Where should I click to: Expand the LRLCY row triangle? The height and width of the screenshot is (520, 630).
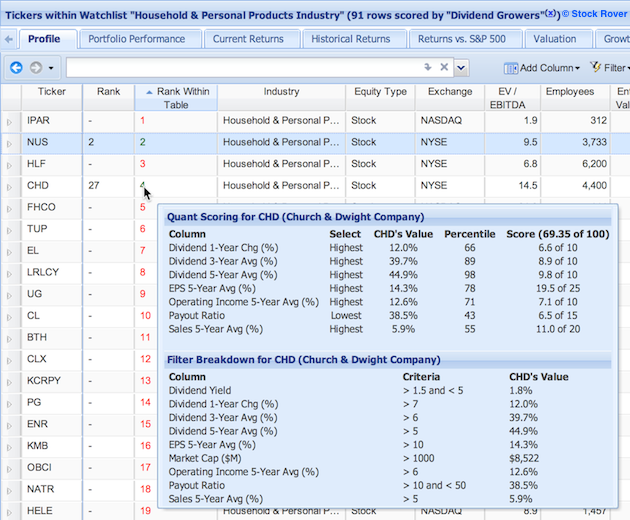tap(9, 274)
